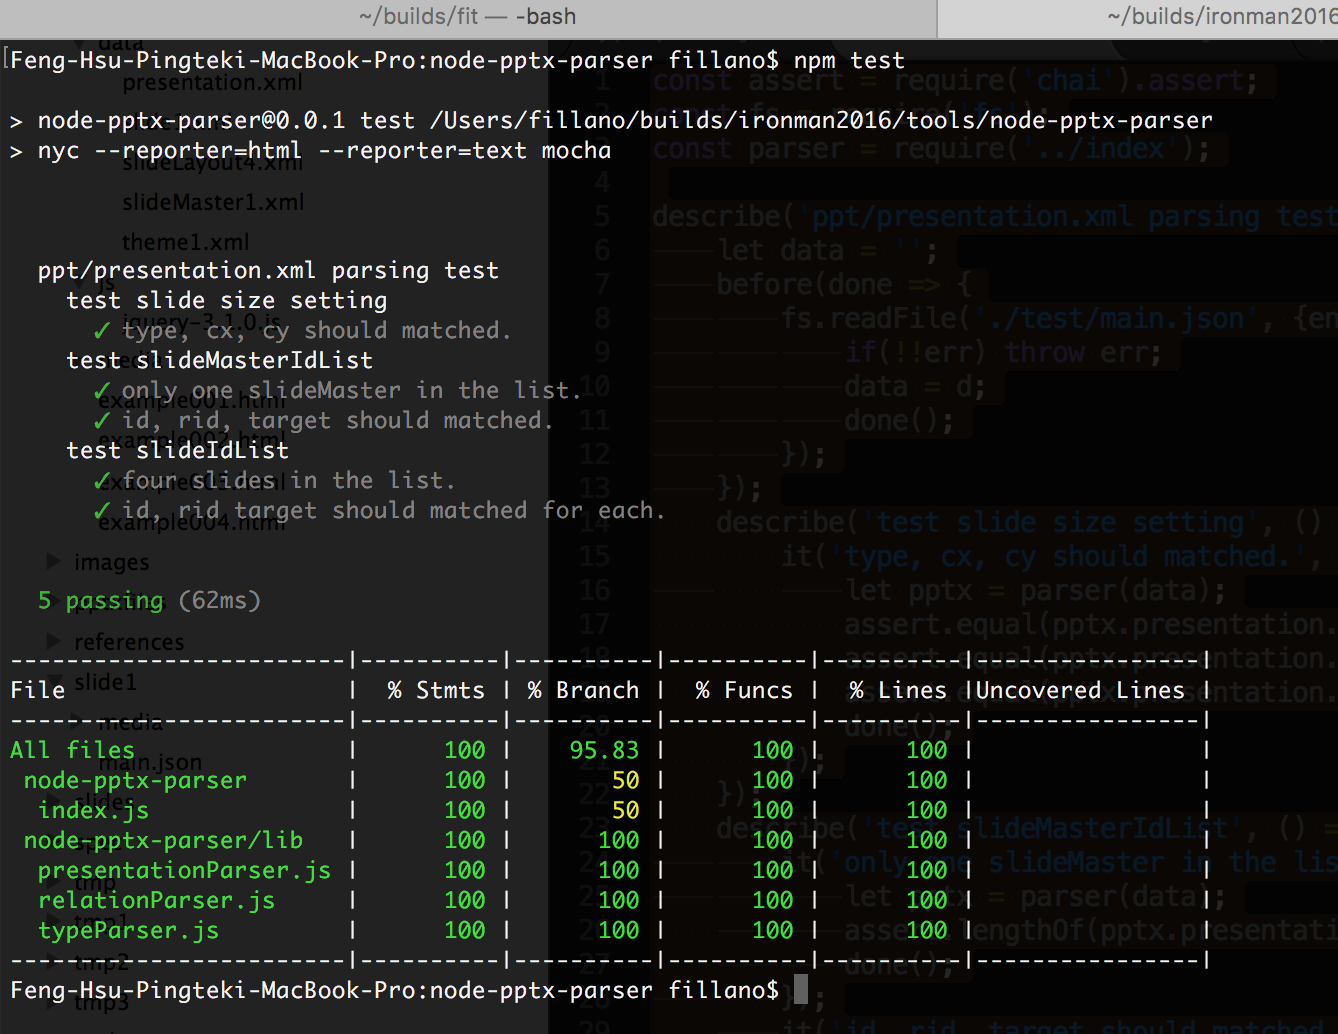Click relationParser.js file name

point(156,900)
